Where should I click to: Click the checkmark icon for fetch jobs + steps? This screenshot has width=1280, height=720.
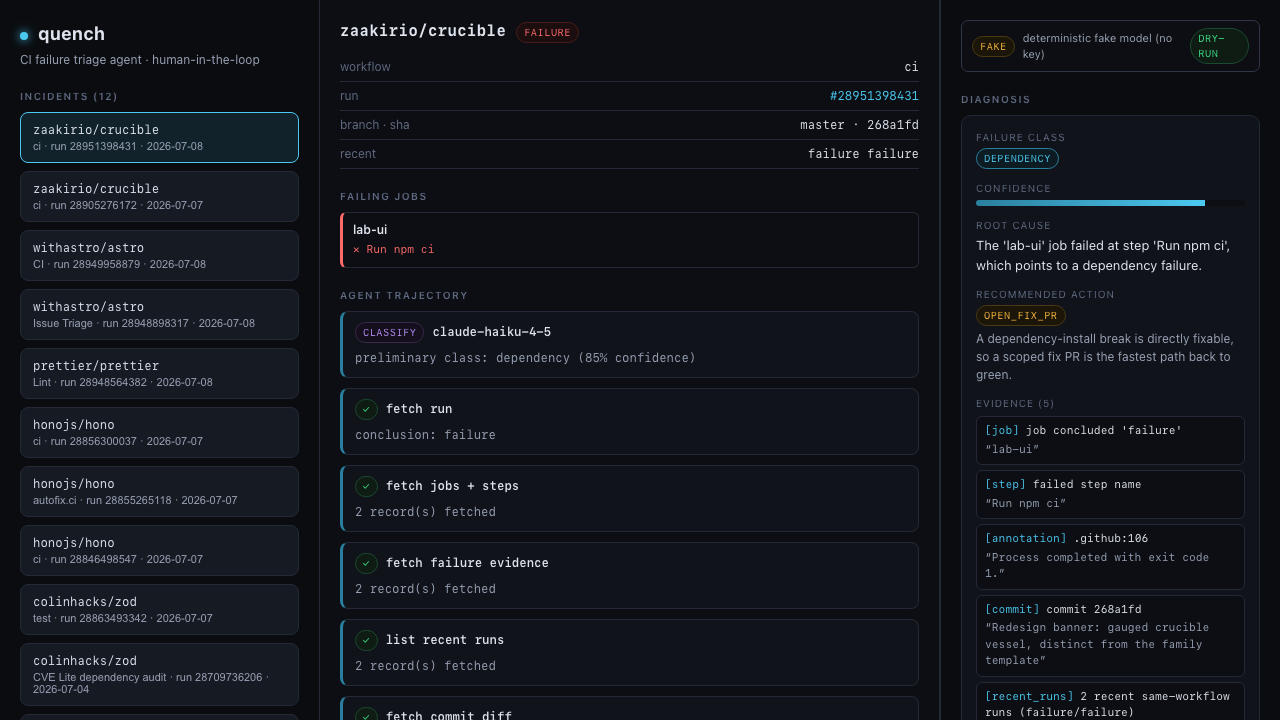point(367,486)
